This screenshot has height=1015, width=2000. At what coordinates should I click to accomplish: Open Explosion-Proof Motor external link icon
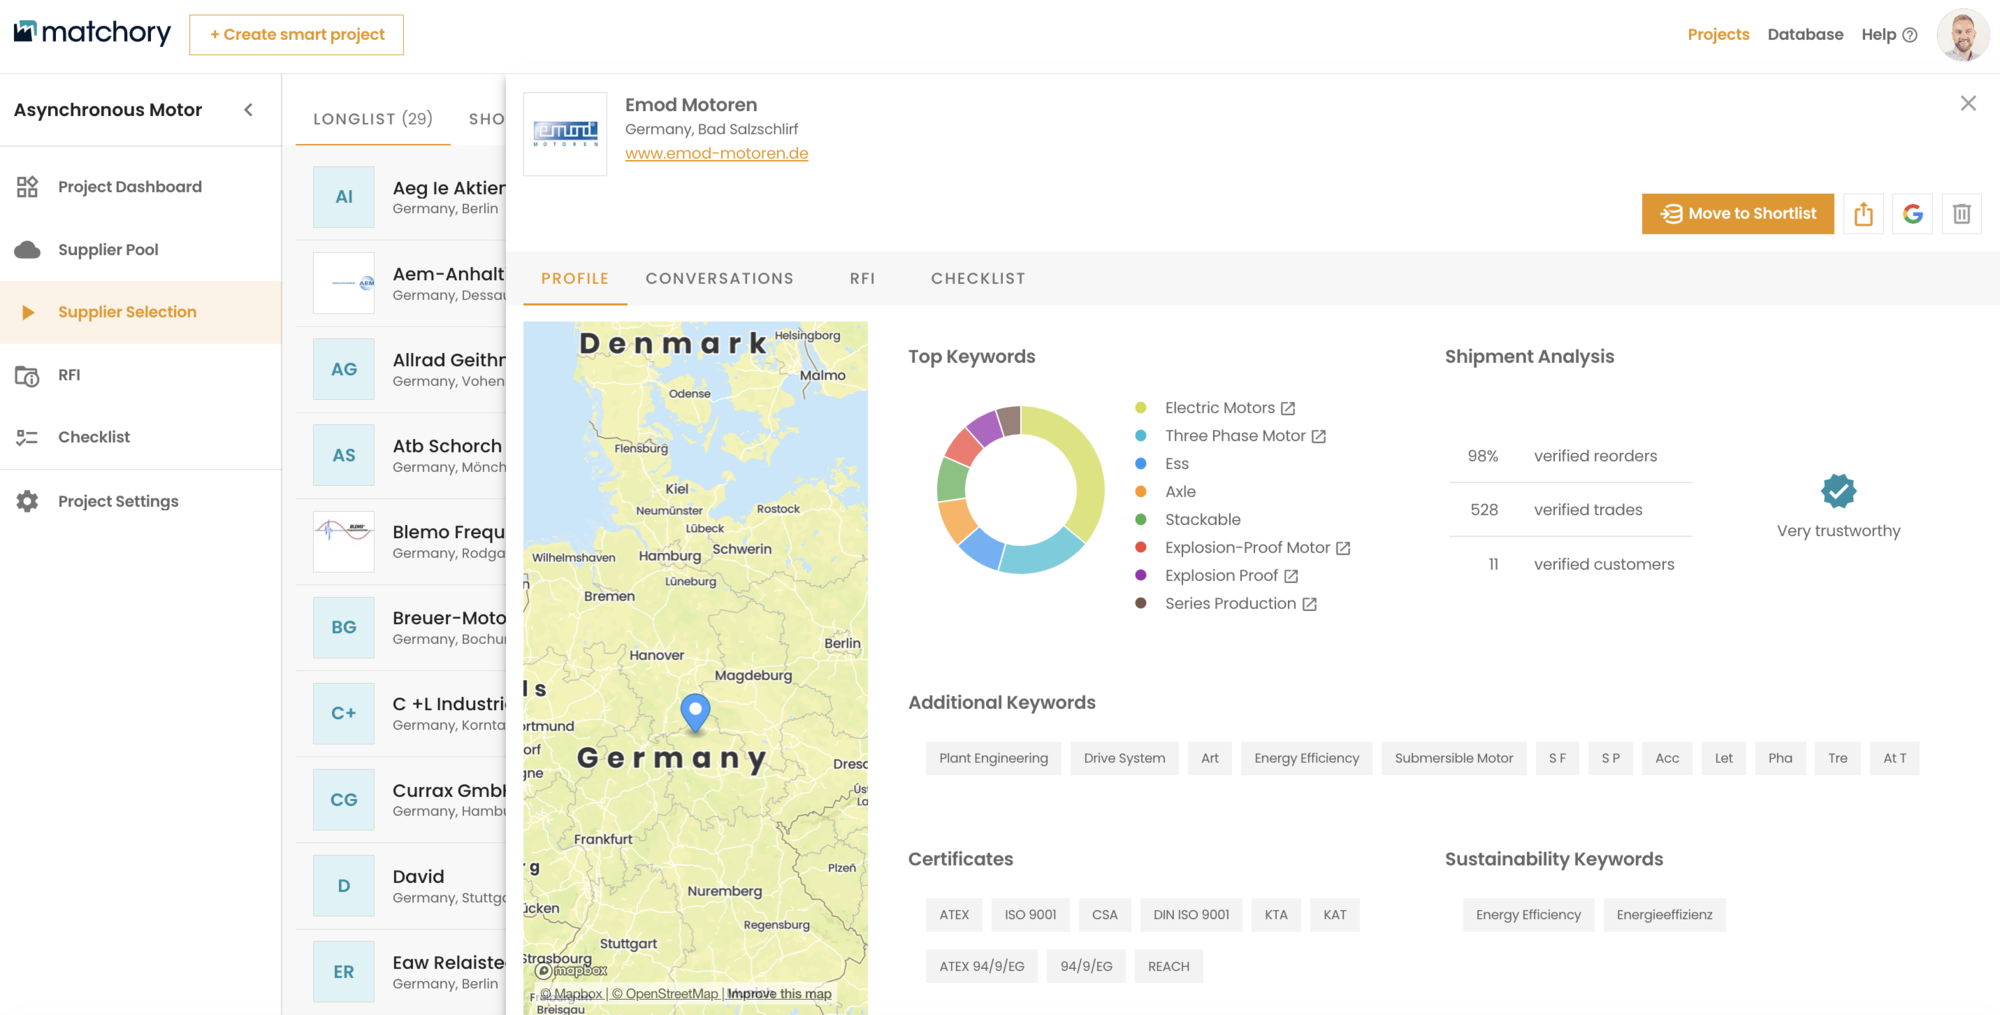(1343, 549)
